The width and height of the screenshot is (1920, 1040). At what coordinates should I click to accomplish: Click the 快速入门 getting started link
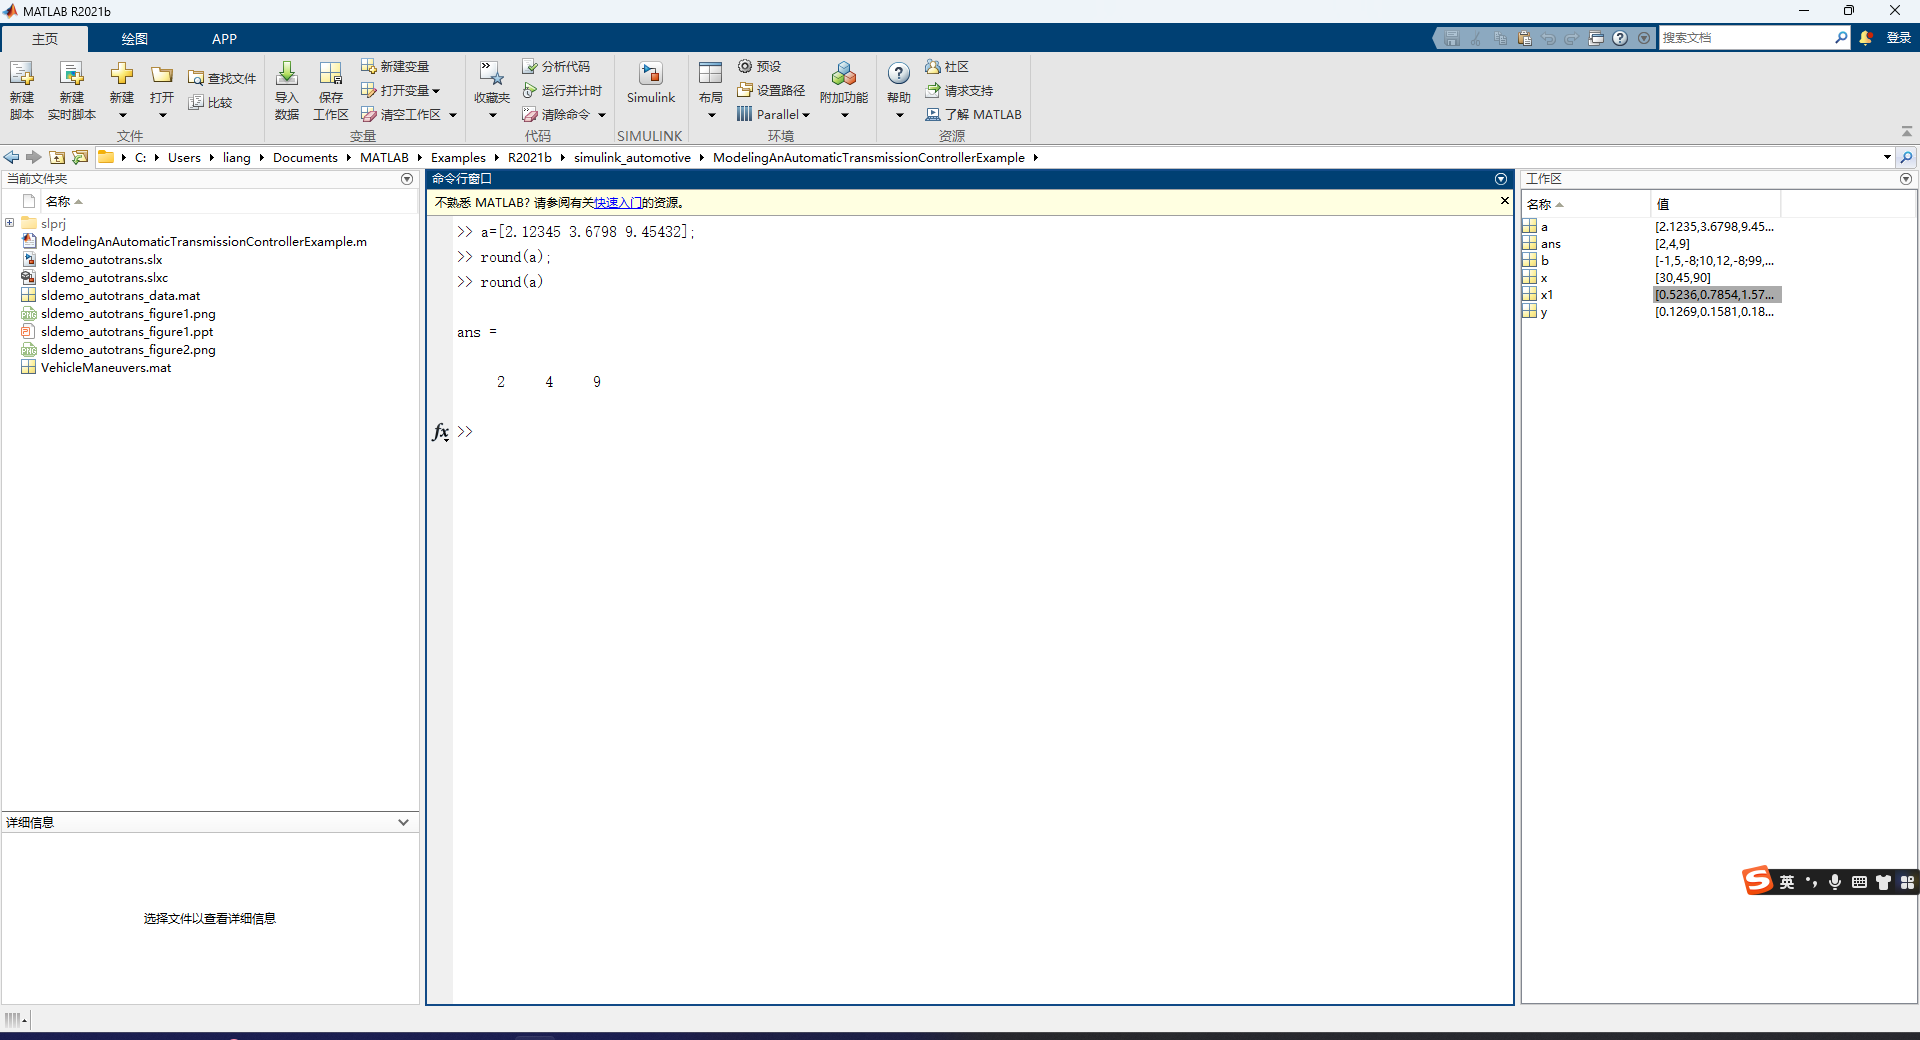click(618, 203)
